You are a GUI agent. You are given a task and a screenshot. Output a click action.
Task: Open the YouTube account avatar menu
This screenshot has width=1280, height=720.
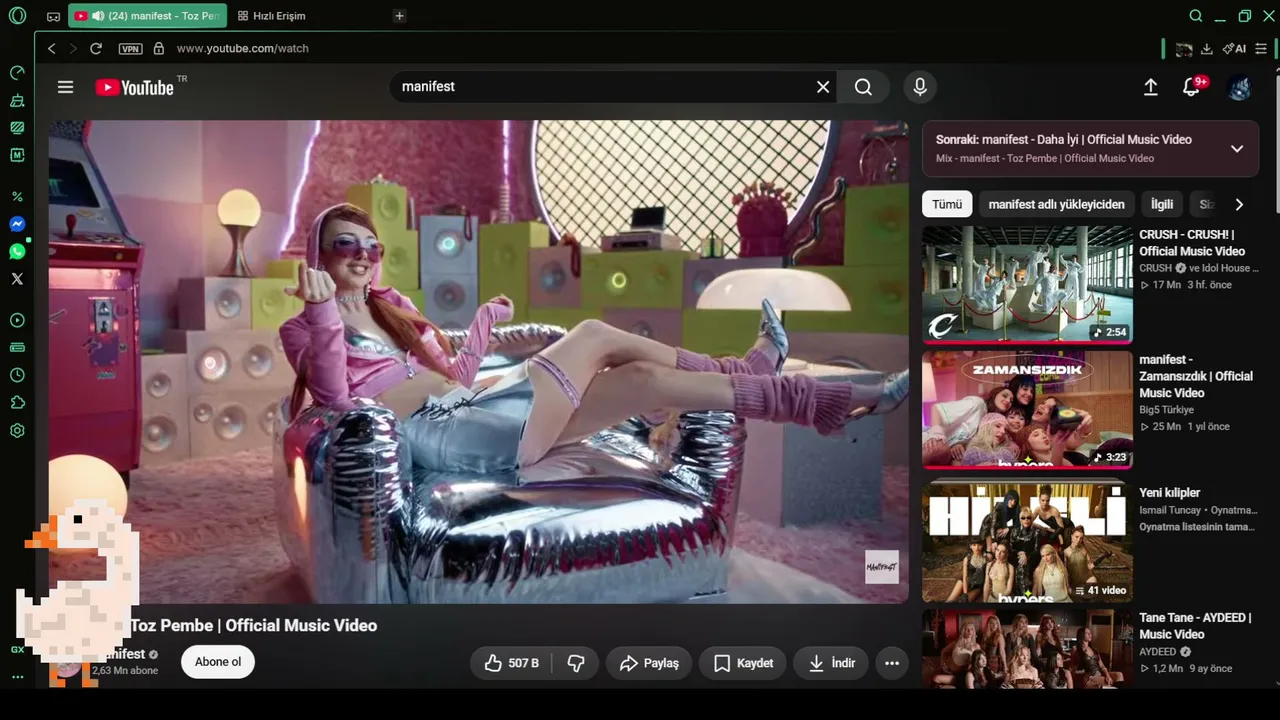tap(1240, 87)
